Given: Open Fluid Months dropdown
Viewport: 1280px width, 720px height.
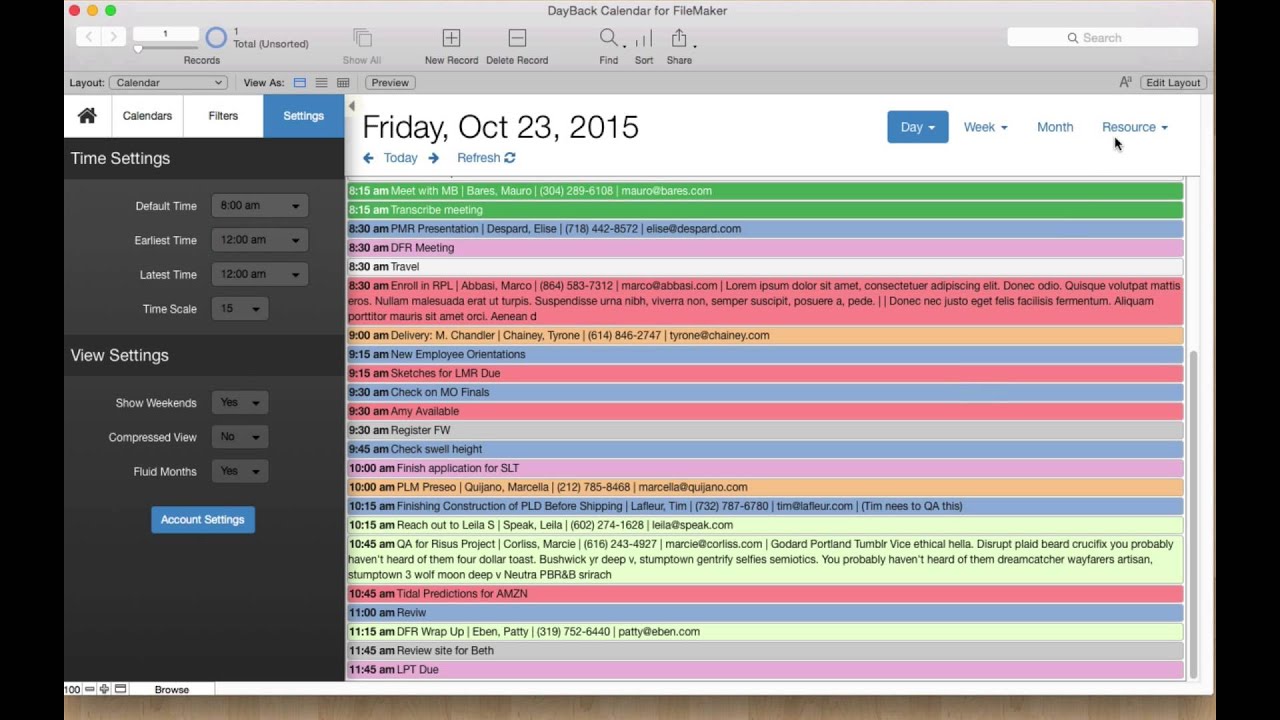Looking at the screenshot, I should click(239, 471).
